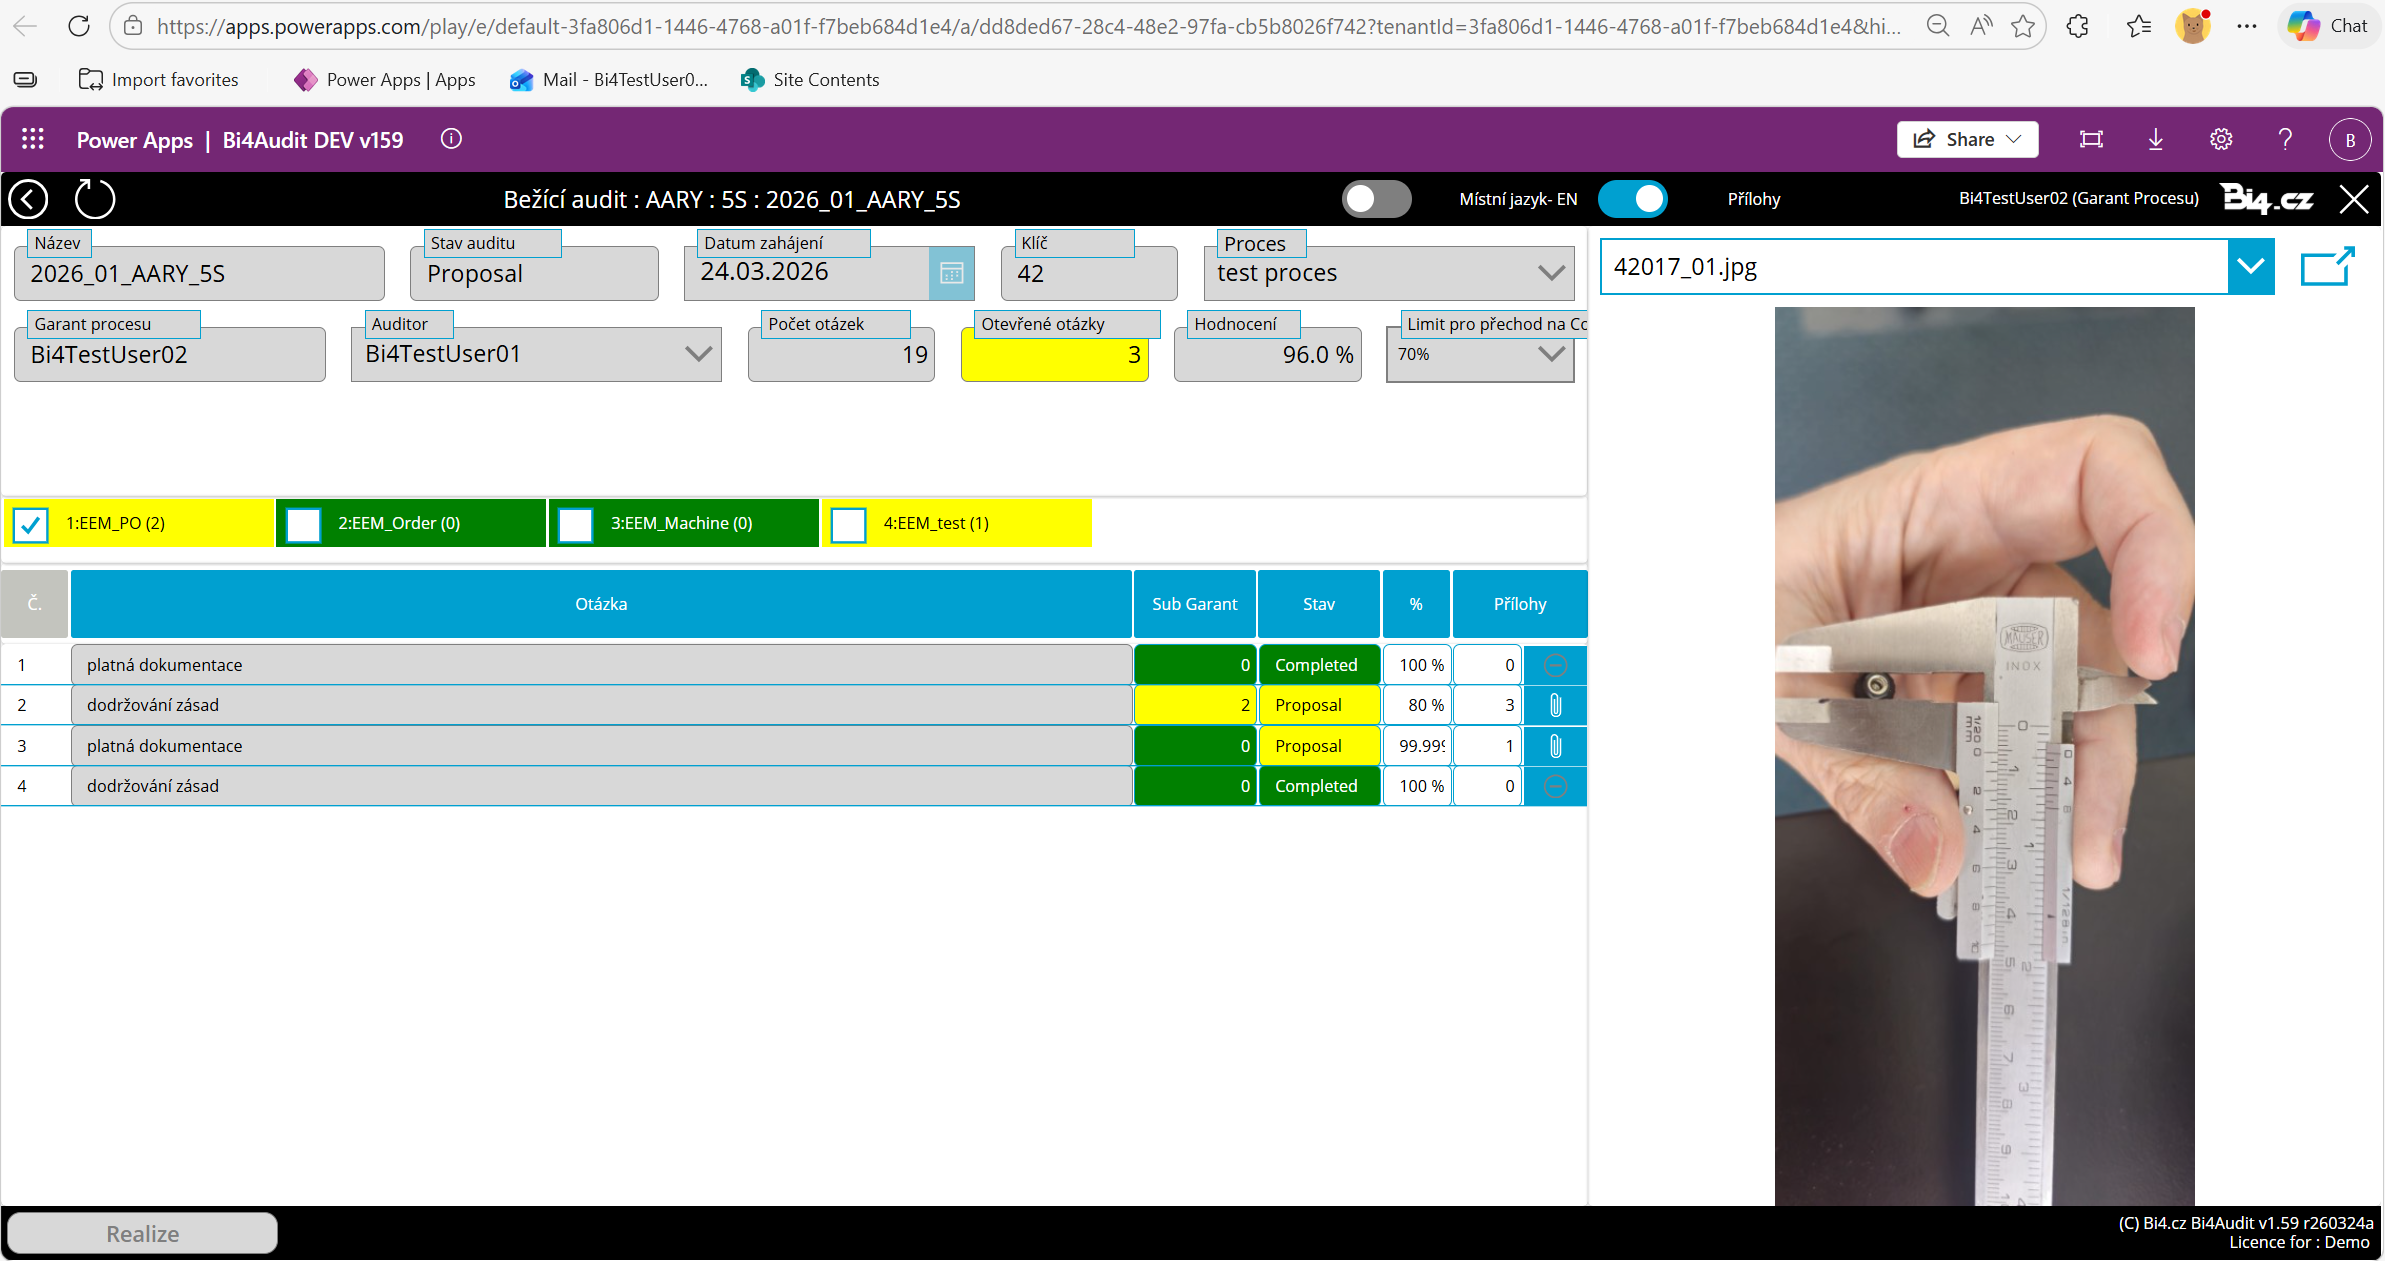Image resolution: width=2385 pixels, height=1261 pixels.
Task: Click the Share button
Action: coord(1966,139)
